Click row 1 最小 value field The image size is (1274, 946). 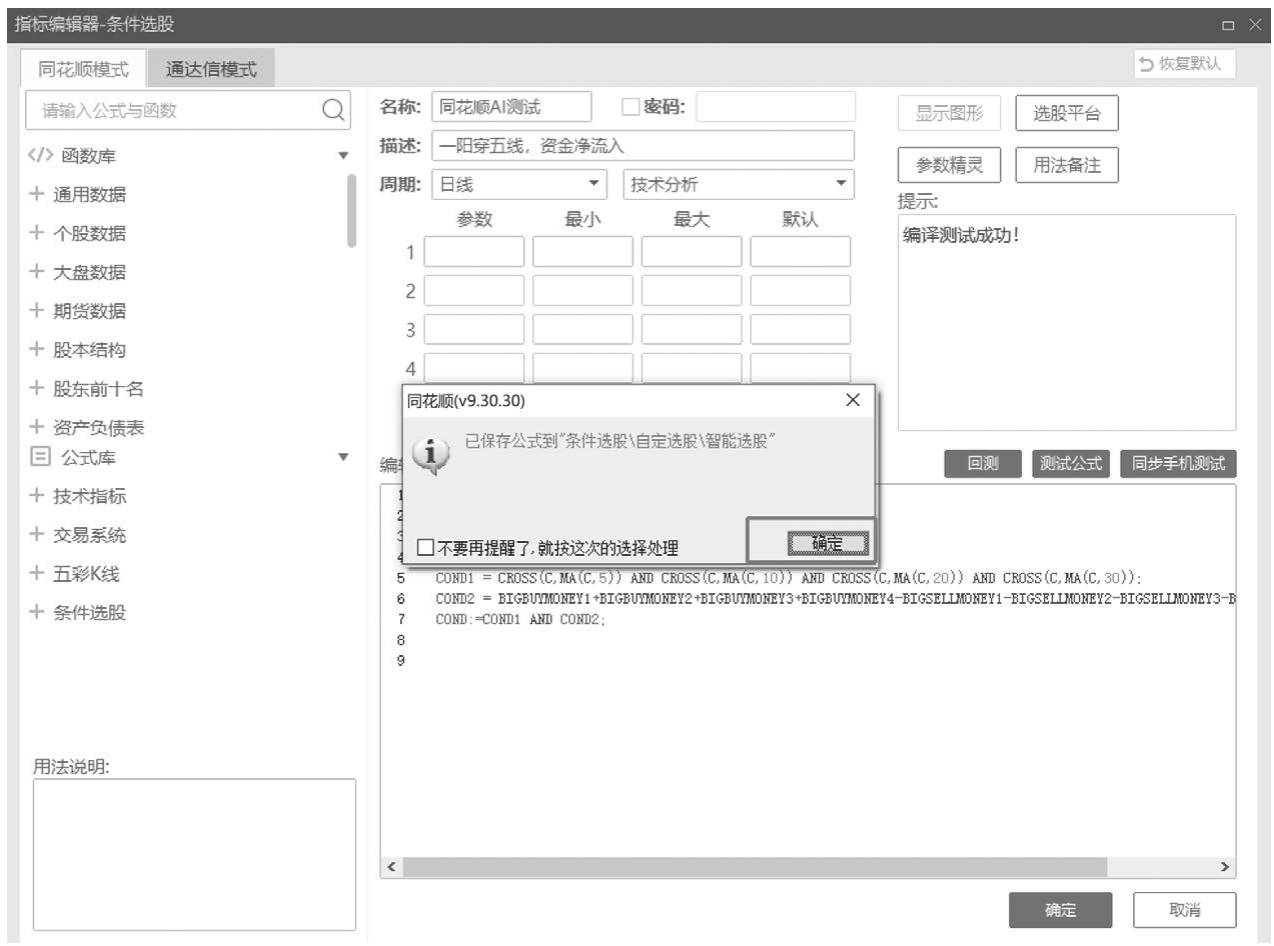(x=582, y=251)
